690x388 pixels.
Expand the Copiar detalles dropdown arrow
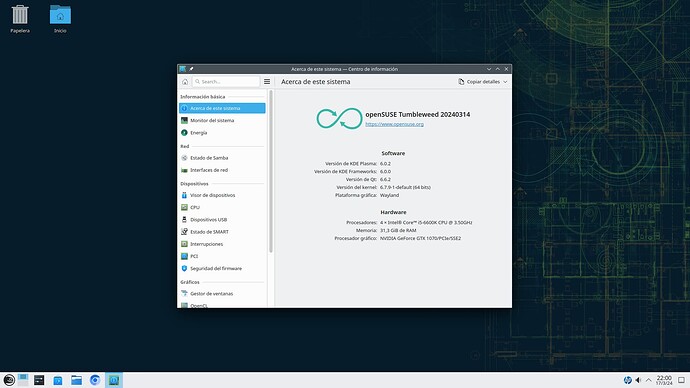[505, 82]
